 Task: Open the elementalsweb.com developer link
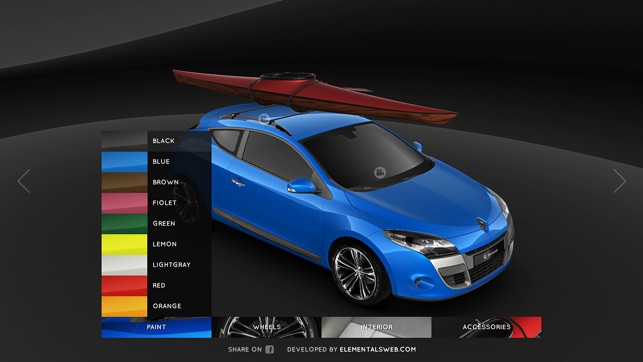[x=378, y=350]
